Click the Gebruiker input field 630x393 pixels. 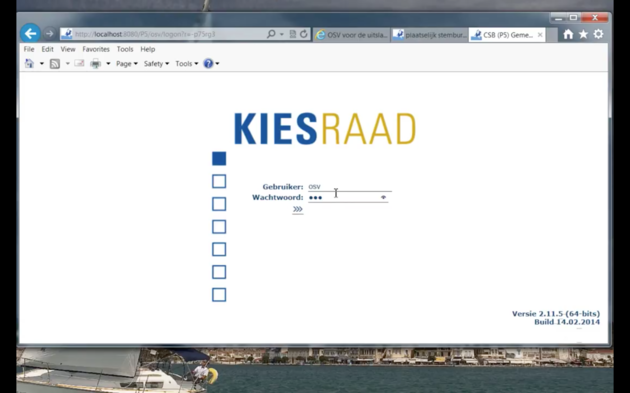point(350,187)
